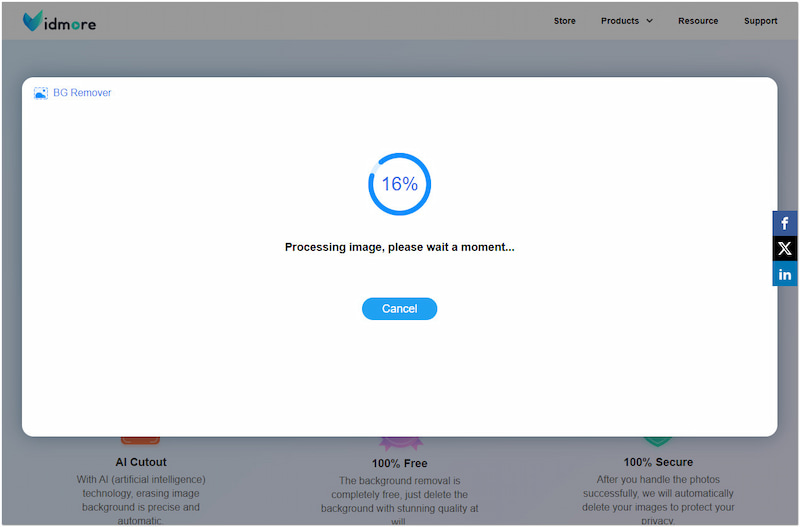
Task: Click the orange icon above AI Cutout
Action: 141,440
